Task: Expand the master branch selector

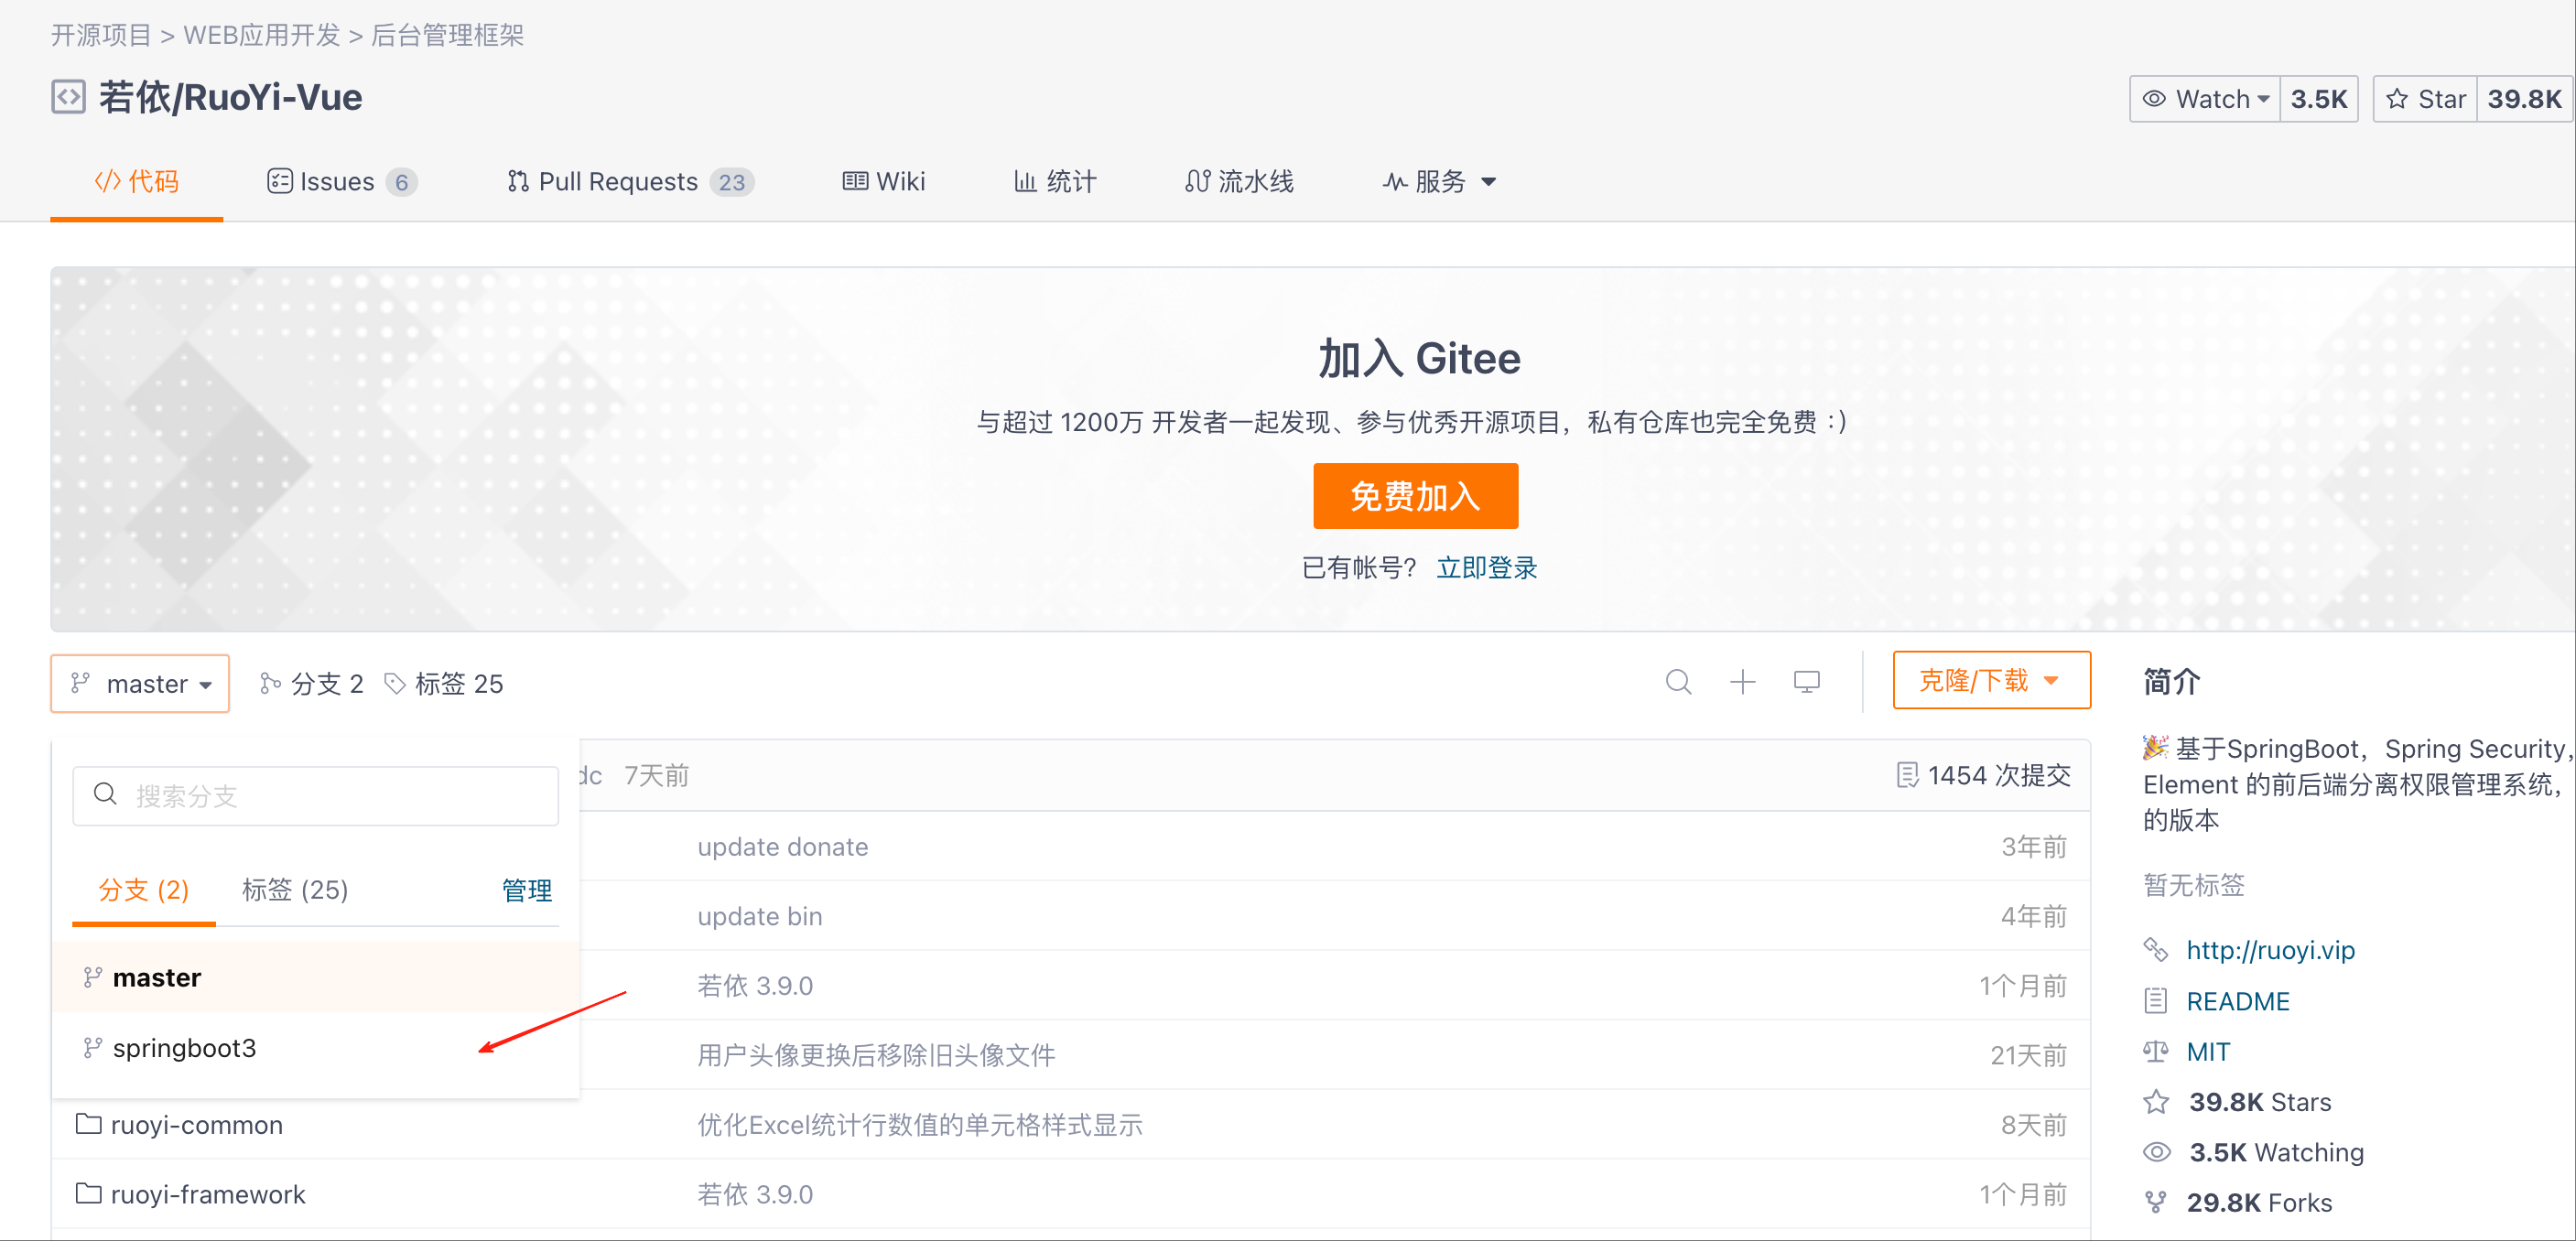Action: point(140,683)
